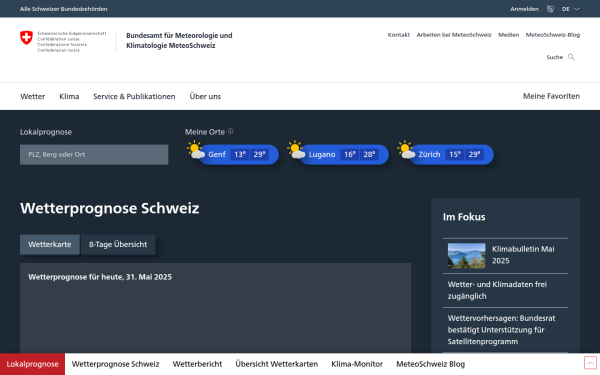Viewport: 600px width, 375px height.
Task: Open the Klimabulletin Mai 2025 thumbnail
Action: pos(466,256)
